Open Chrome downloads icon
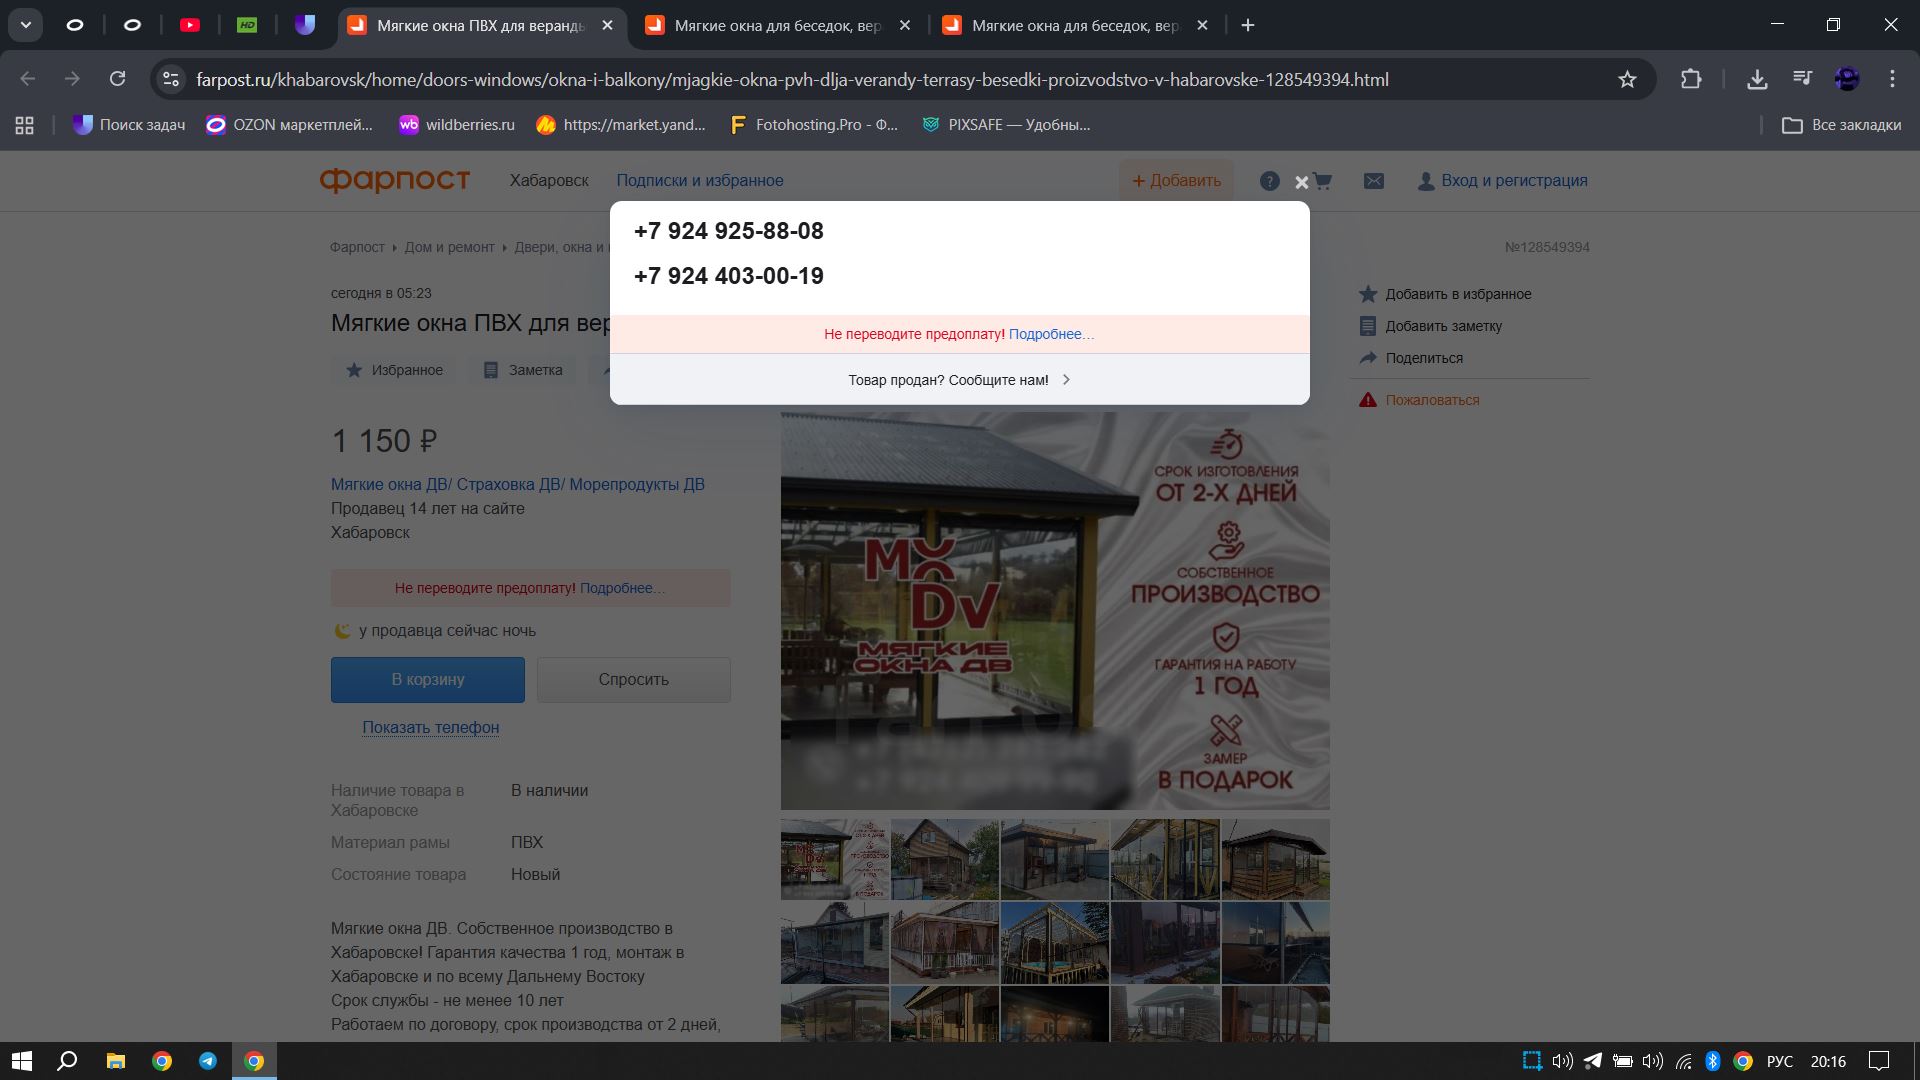 coord(1757,79)
